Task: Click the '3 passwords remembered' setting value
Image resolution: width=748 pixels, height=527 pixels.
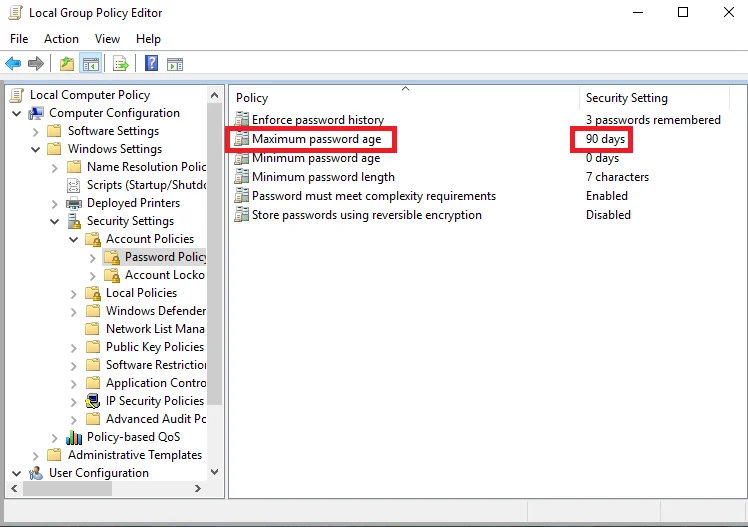Action: [x=653, y=120]
